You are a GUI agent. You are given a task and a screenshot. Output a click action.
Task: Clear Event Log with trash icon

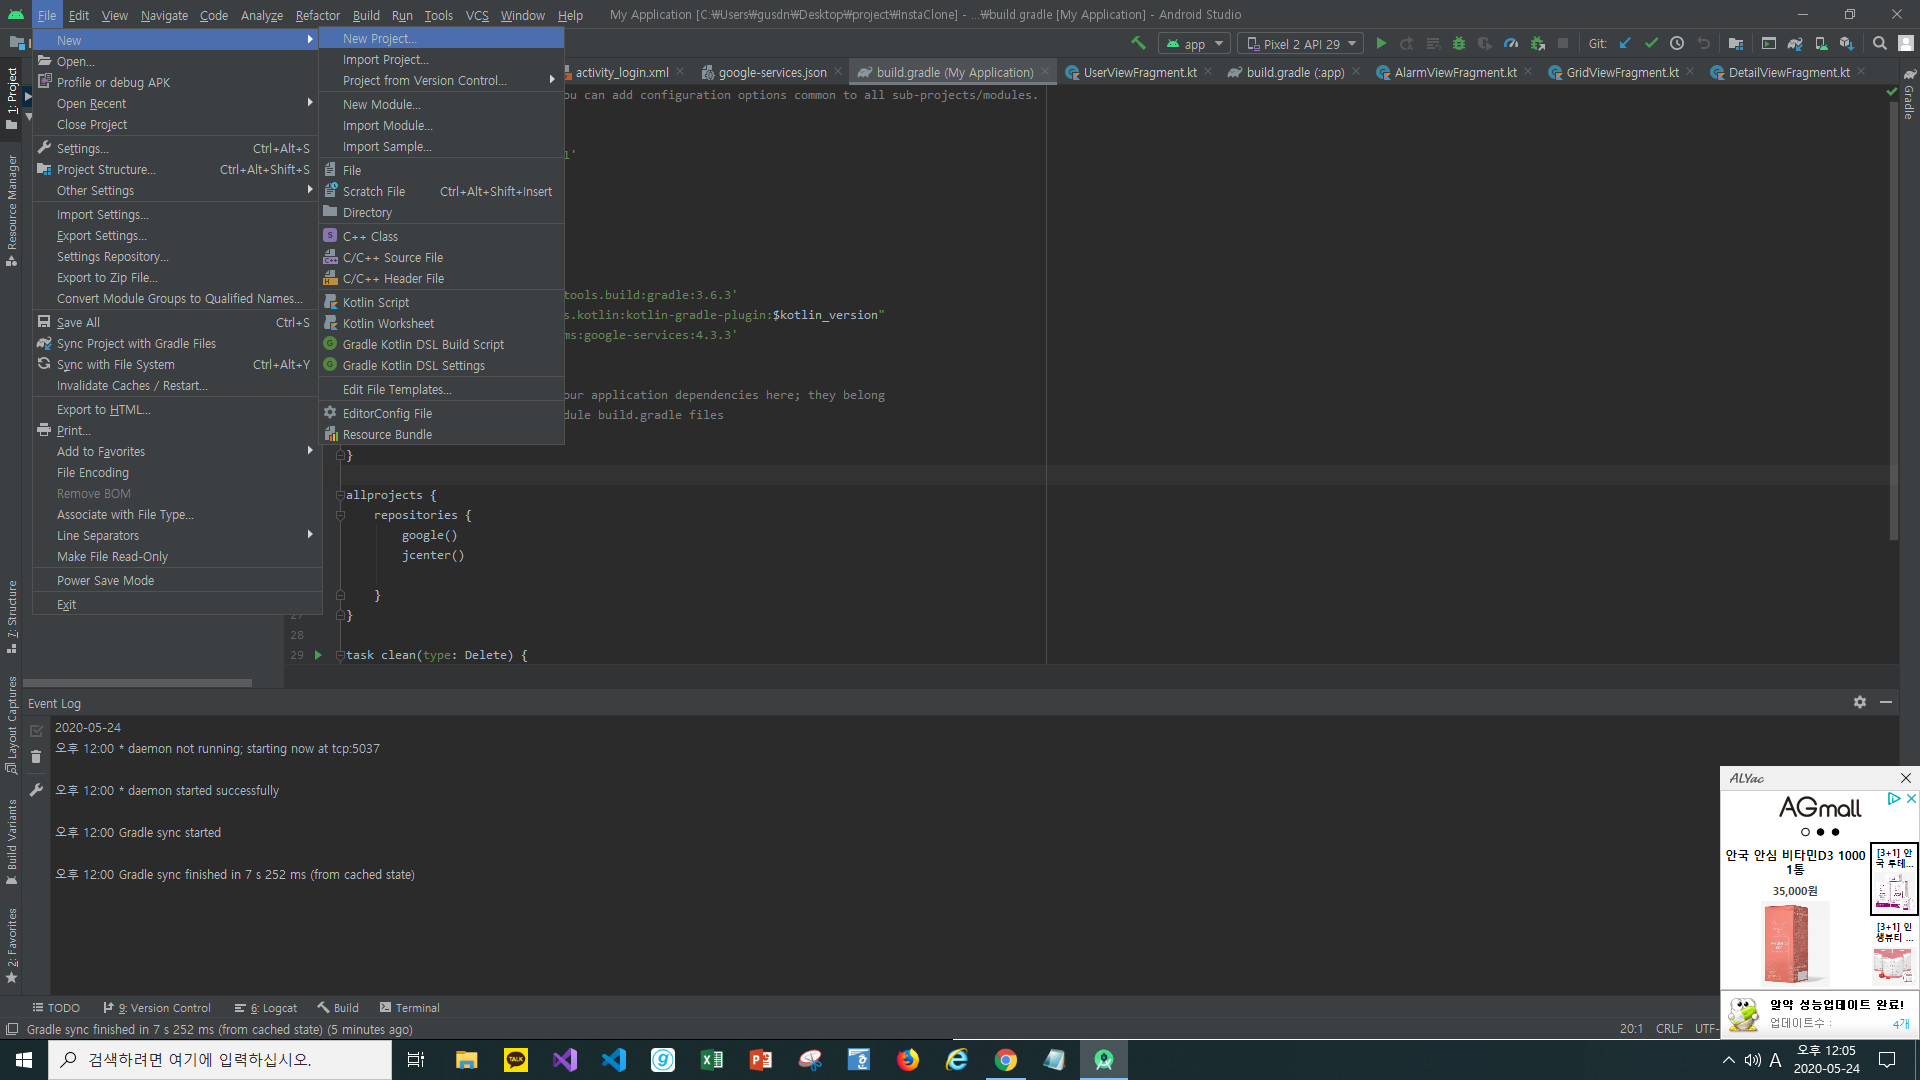[x=36, y=757]
